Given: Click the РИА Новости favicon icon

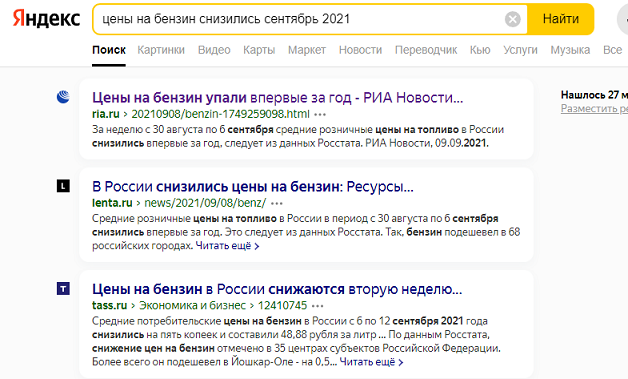Looking at the screenshot, I should coord(63,97).
